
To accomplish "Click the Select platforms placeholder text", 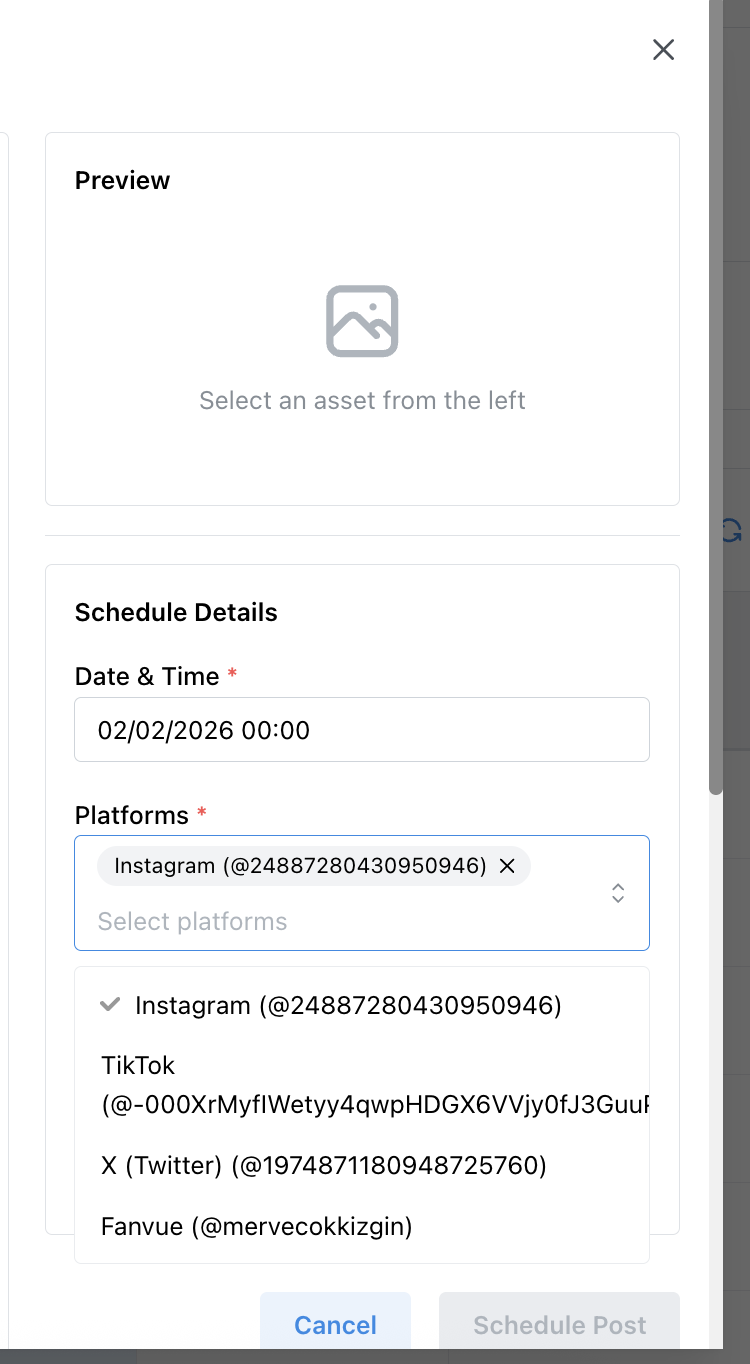I will point(192,921).
